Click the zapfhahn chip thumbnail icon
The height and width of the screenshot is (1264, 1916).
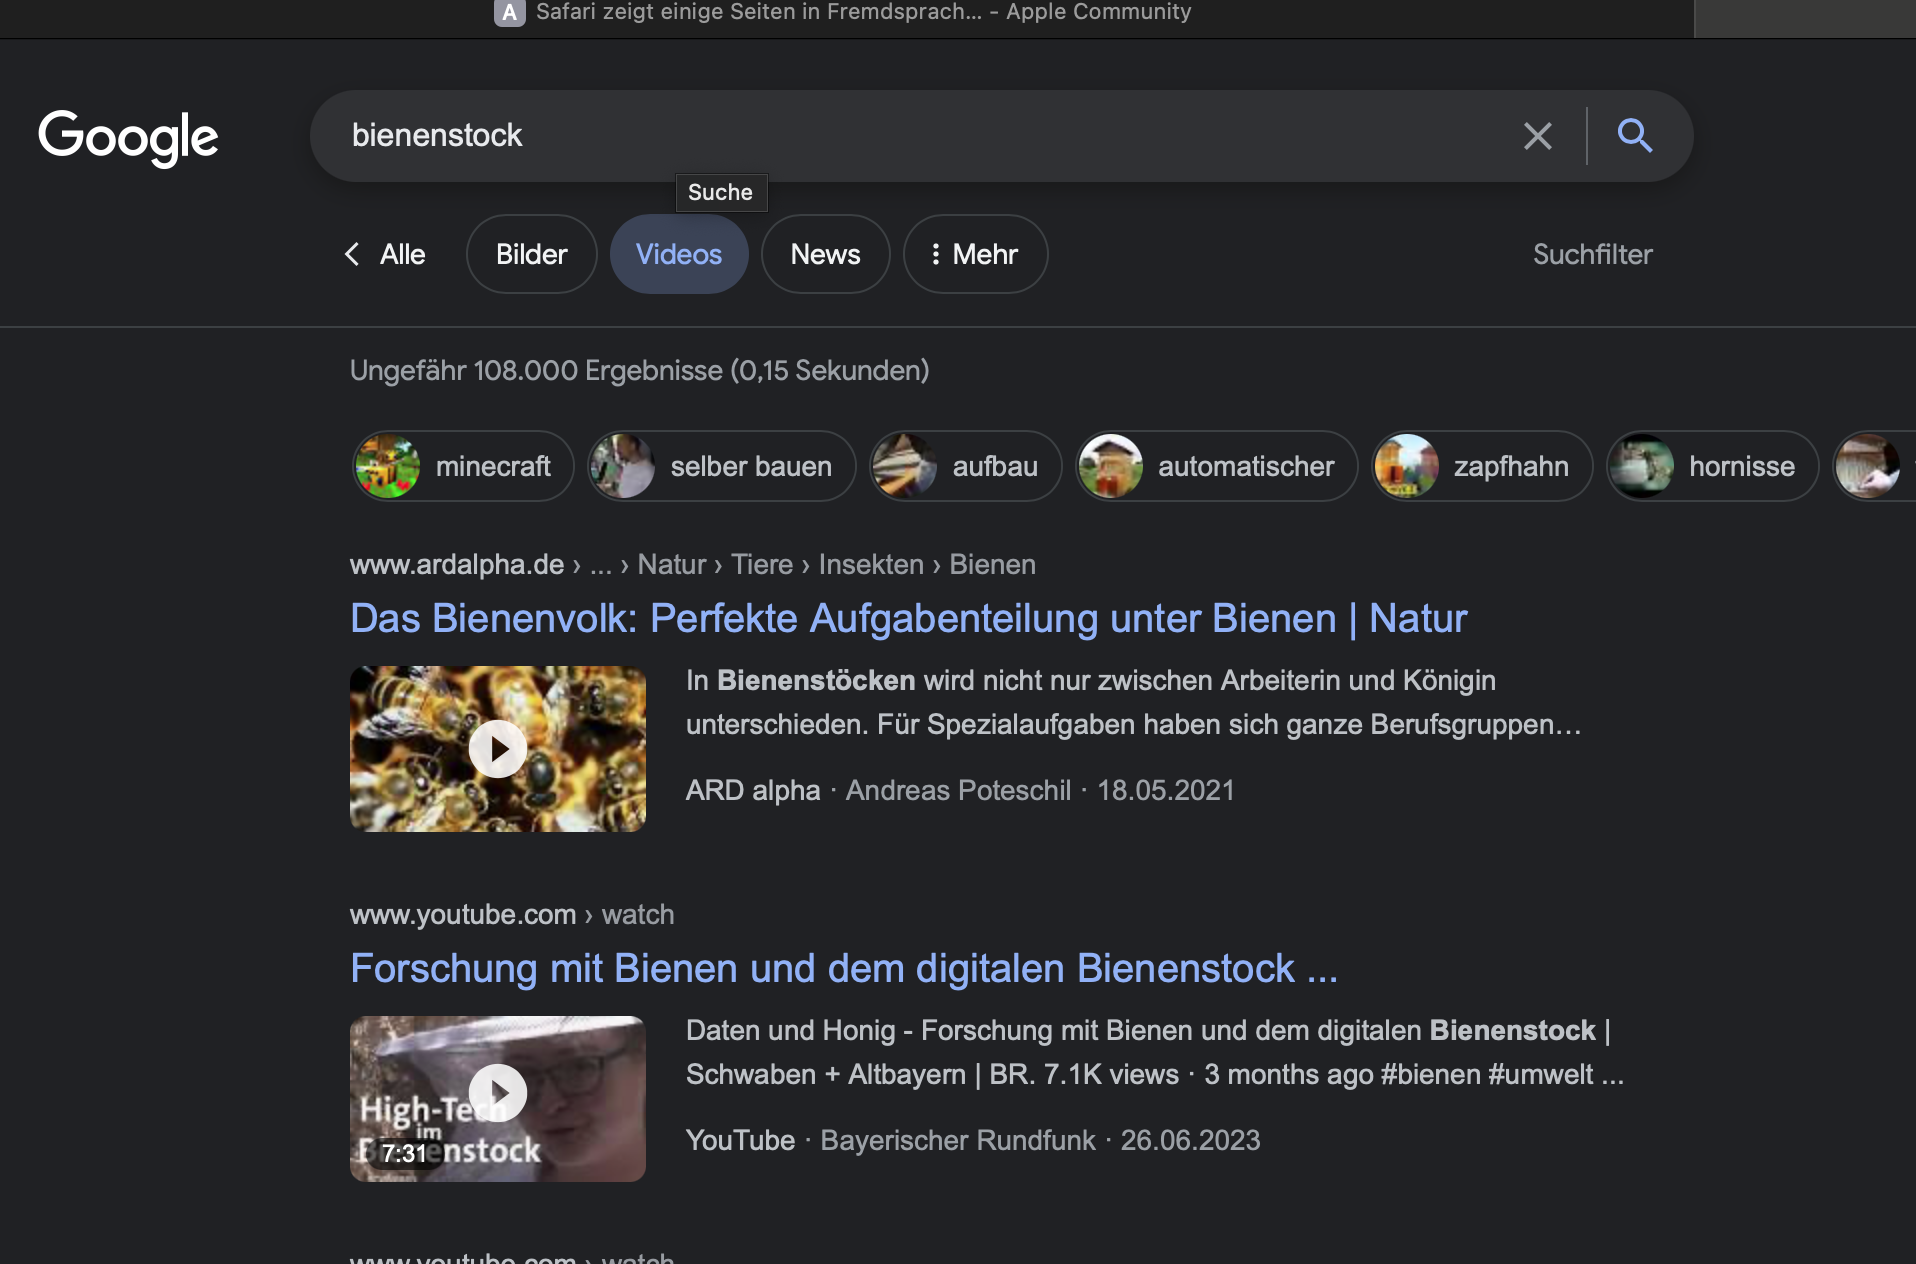[x=1406, y=466]
